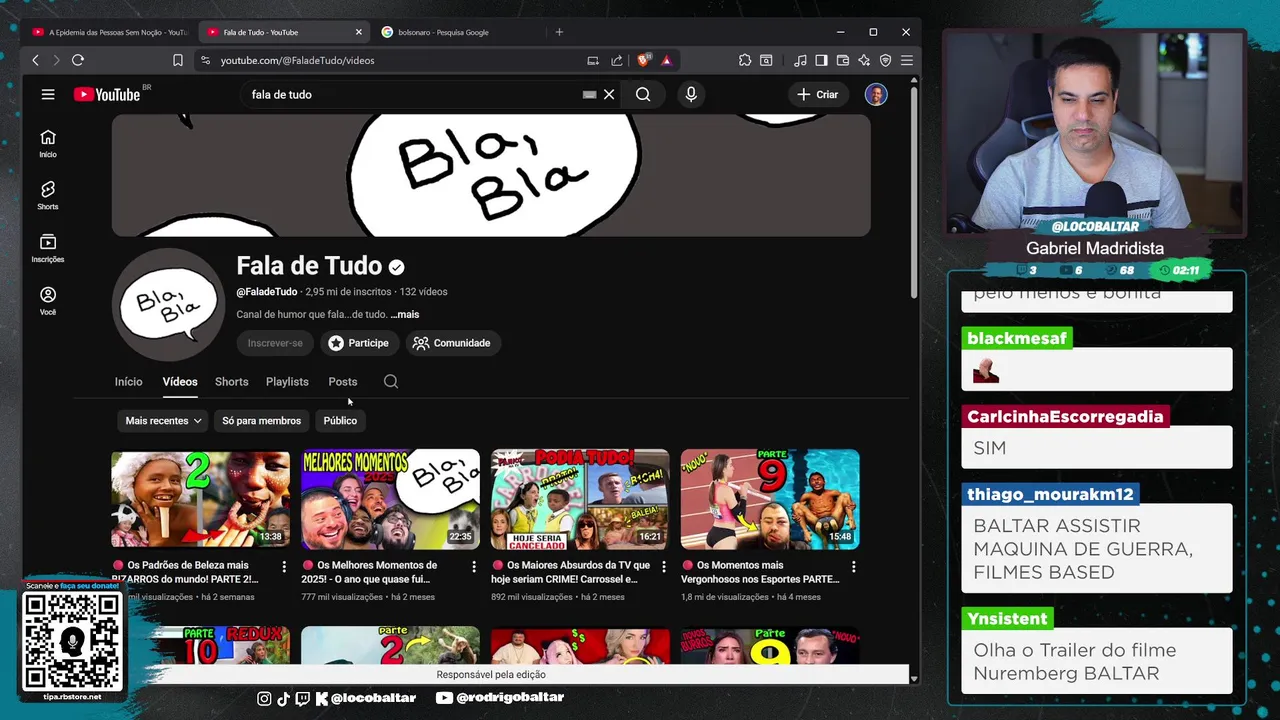
Task: Switch to A Epidemia das Pessoas browser tab
Action: pyautogui.click(x=110, y=32)
